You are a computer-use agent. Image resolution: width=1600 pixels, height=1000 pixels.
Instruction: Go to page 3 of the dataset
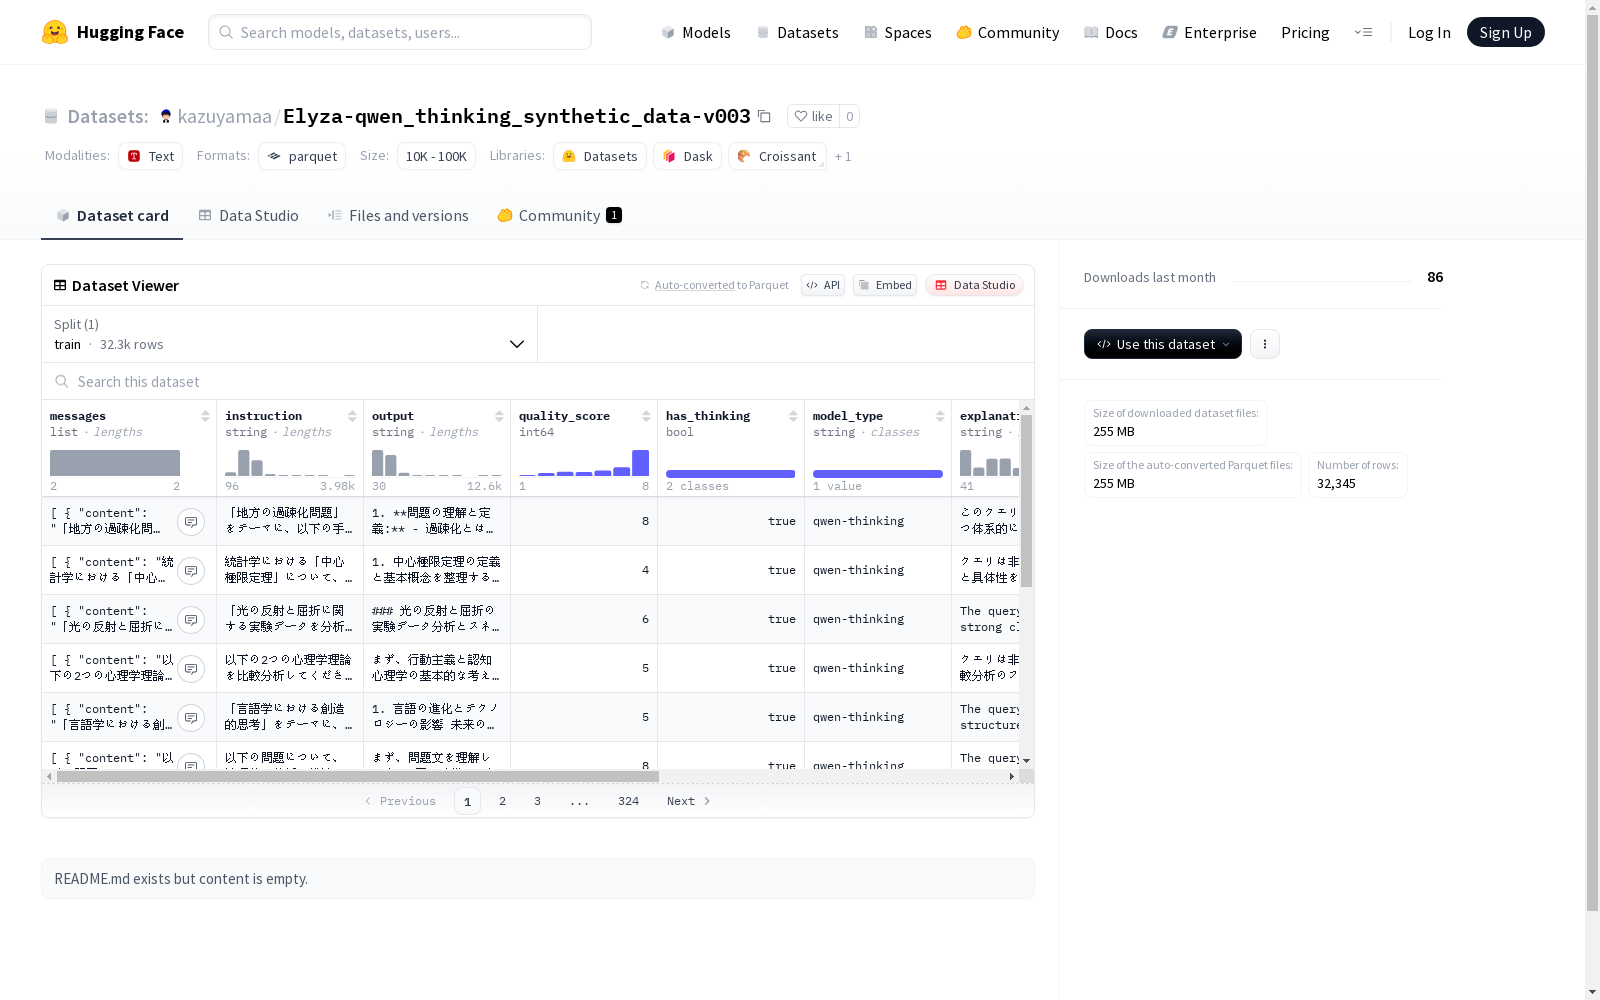click(537, 801)
